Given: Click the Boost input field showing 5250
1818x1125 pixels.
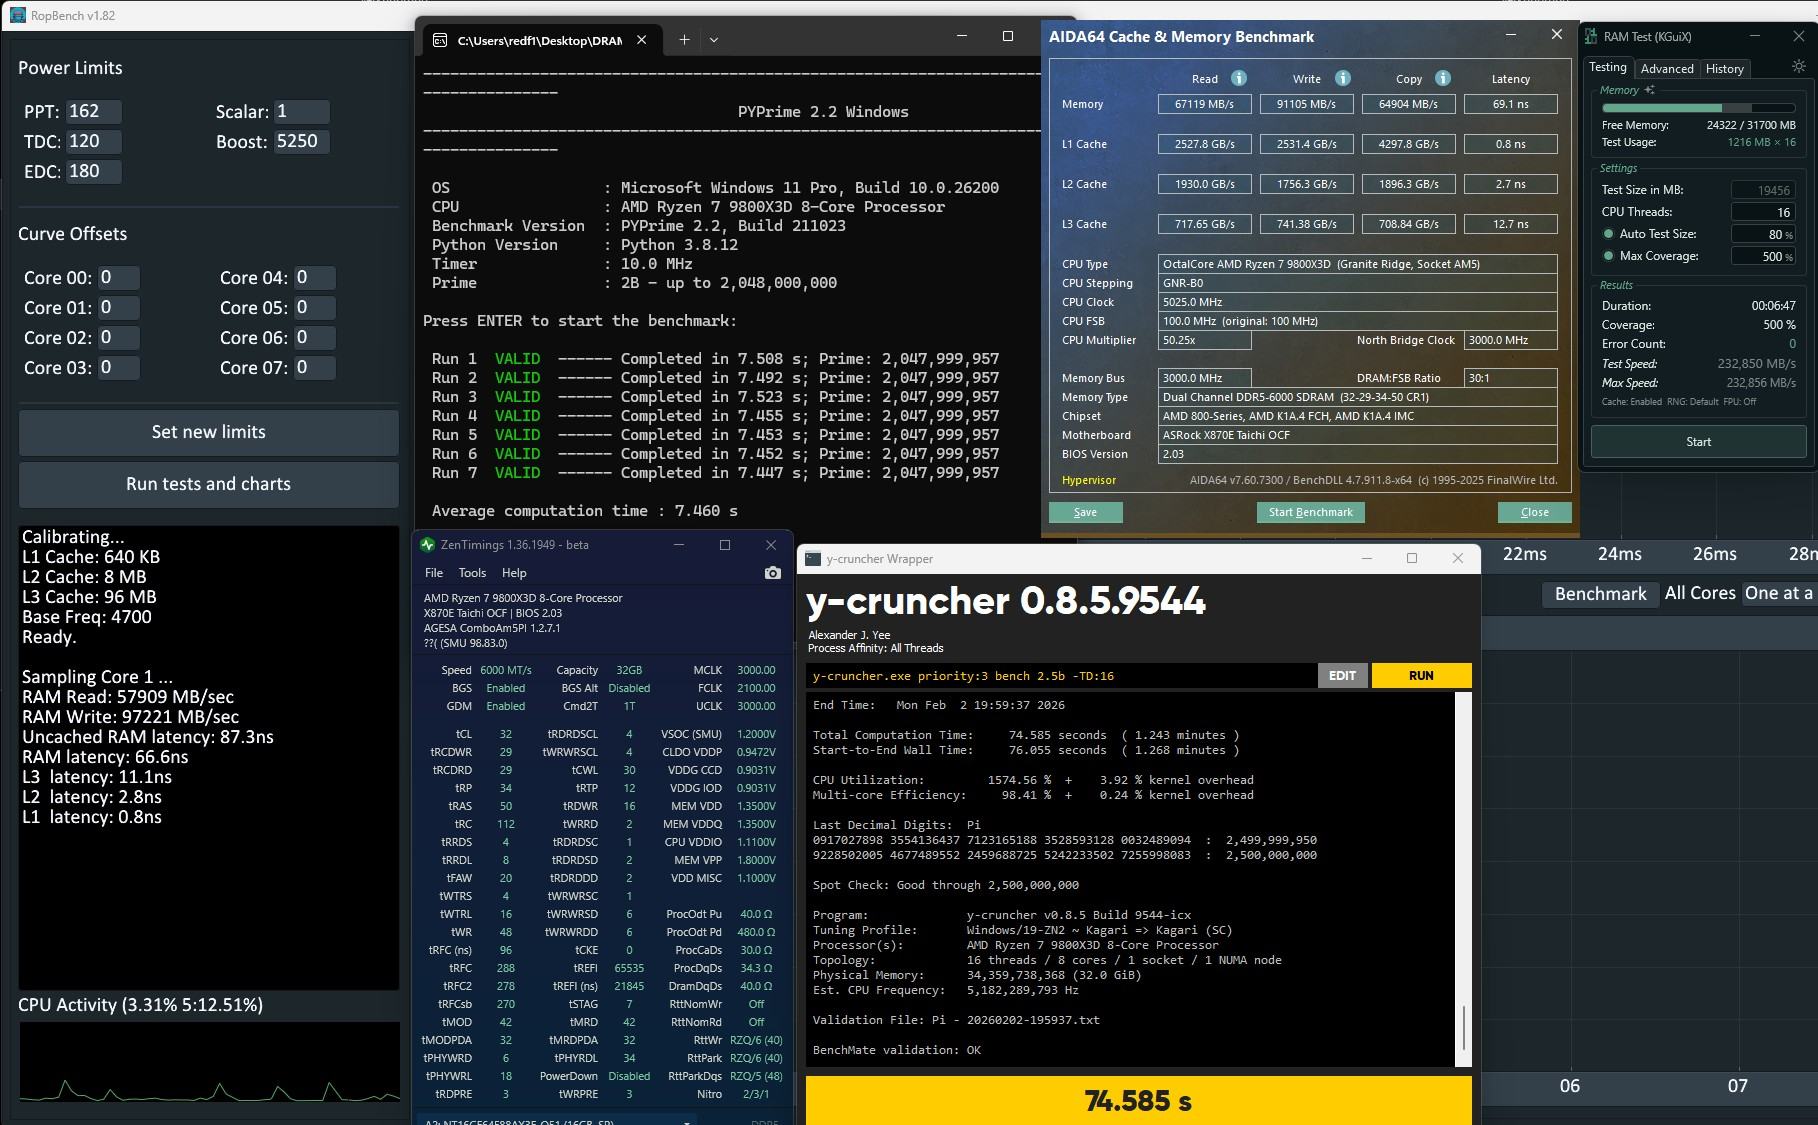Looking at the screenshot, I should click(302, 142).
